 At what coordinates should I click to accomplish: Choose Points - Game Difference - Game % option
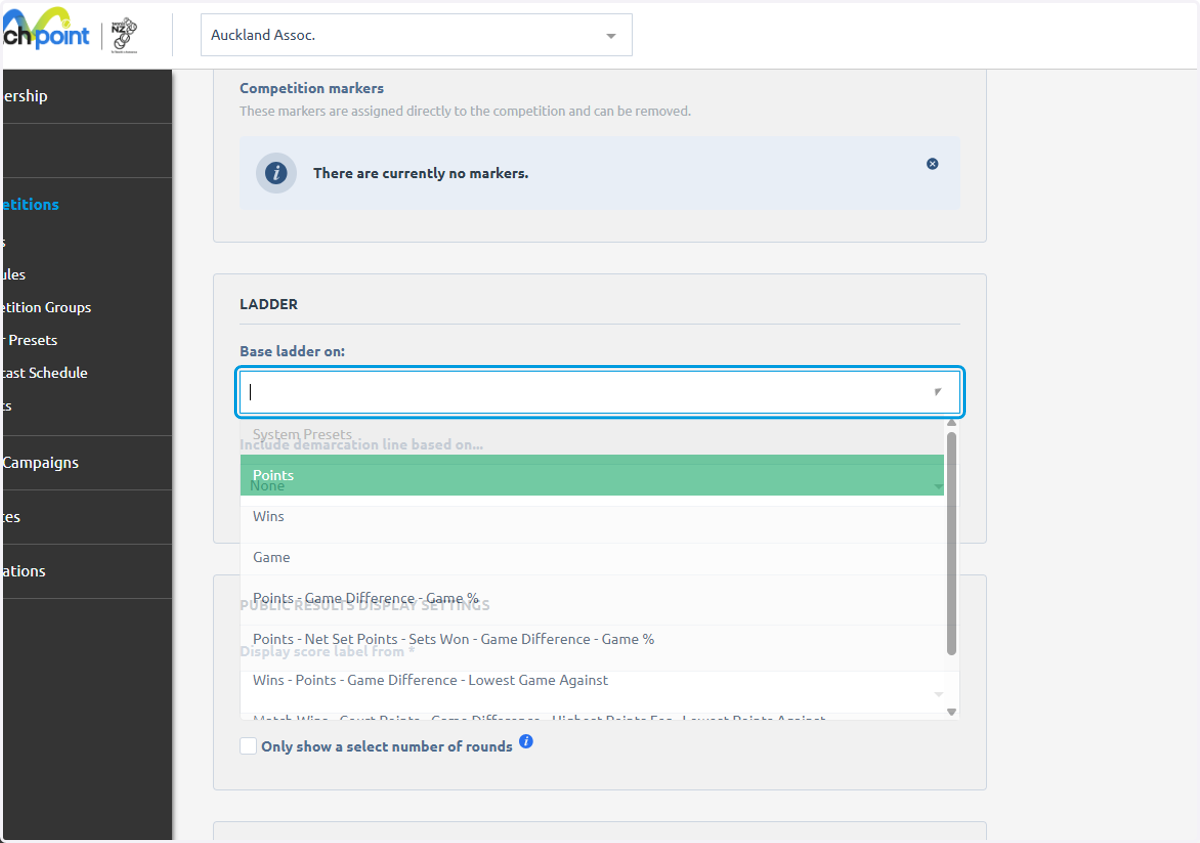pyautogui.click(x=592, y=598)
